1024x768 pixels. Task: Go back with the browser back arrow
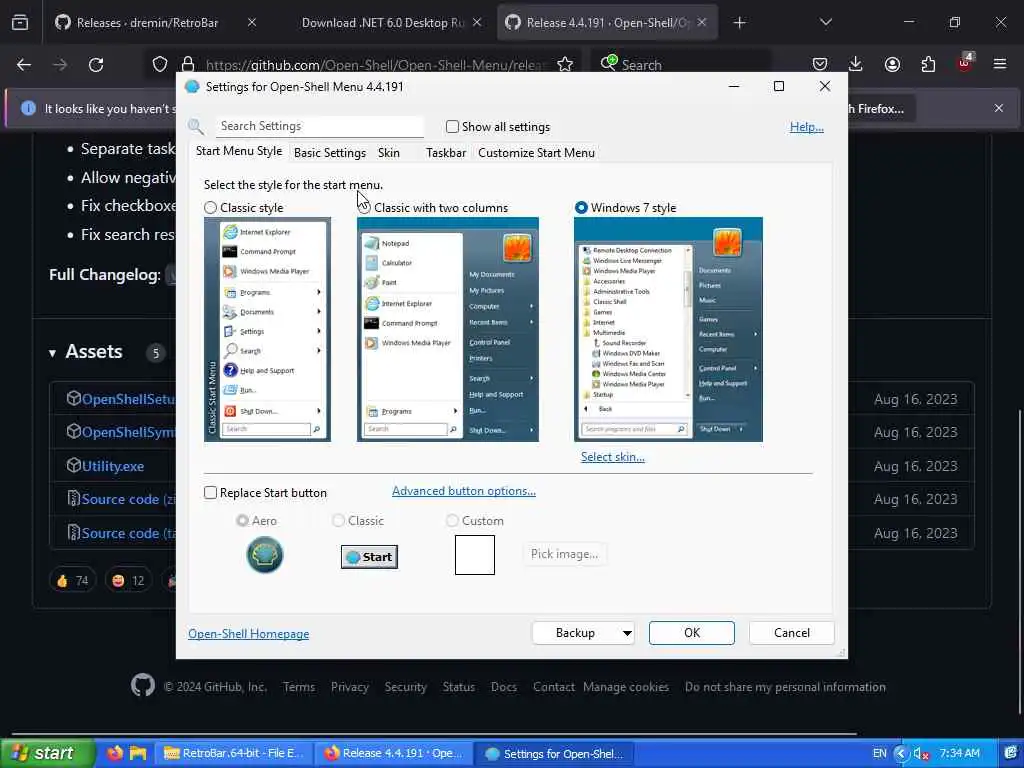(24, 65)
